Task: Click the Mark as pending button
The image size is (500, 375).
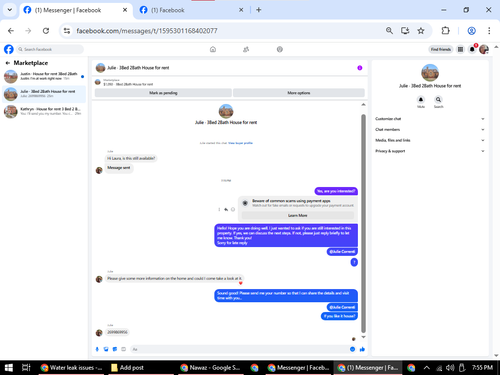Action: tap(163, 93)
